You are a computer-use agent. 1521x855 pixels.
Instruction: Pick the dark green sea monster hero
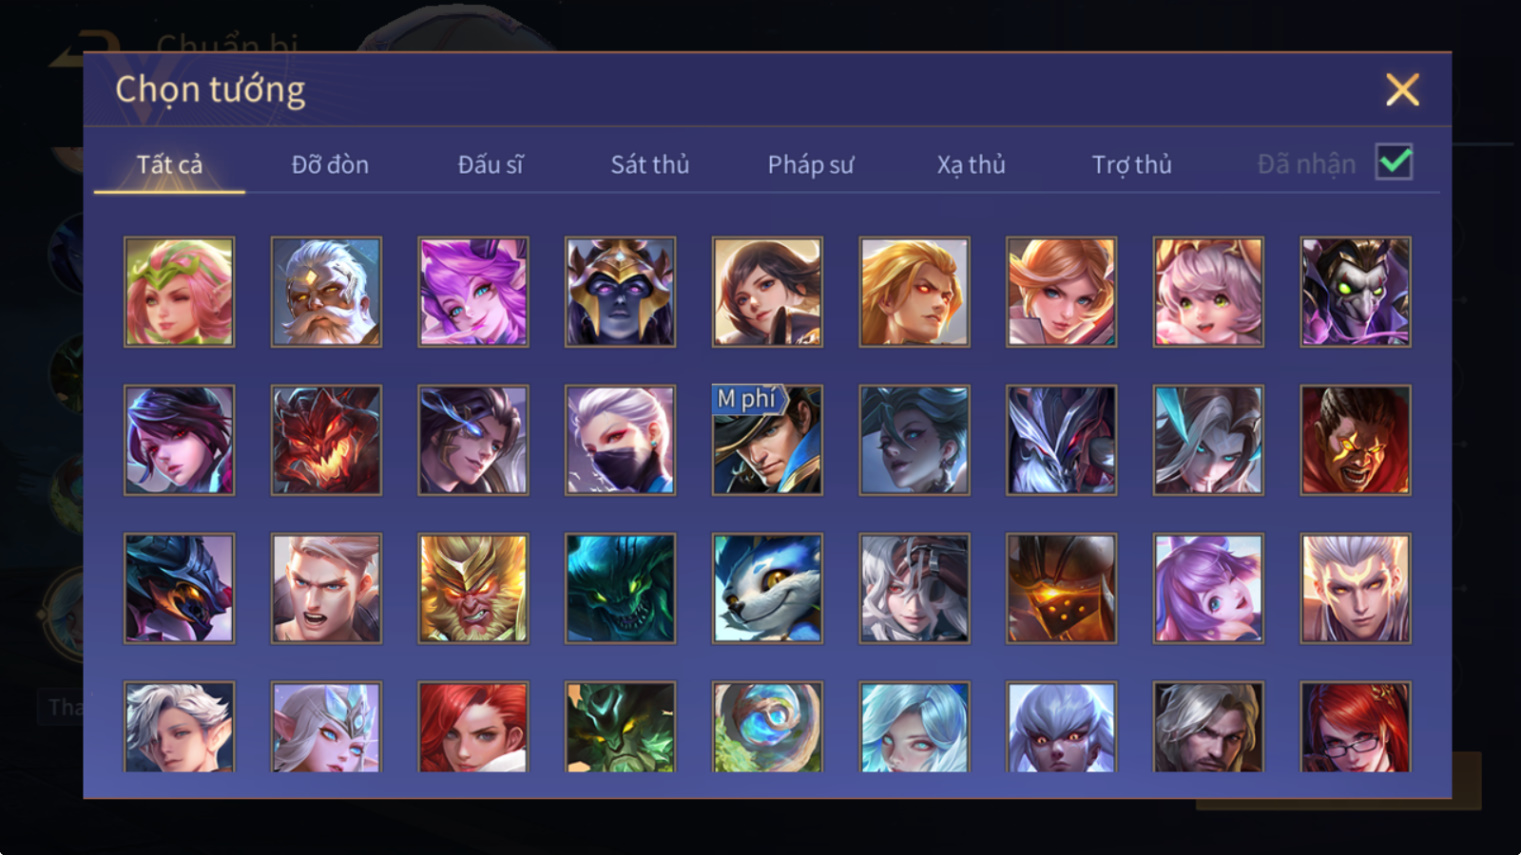[x=620, y=588]
